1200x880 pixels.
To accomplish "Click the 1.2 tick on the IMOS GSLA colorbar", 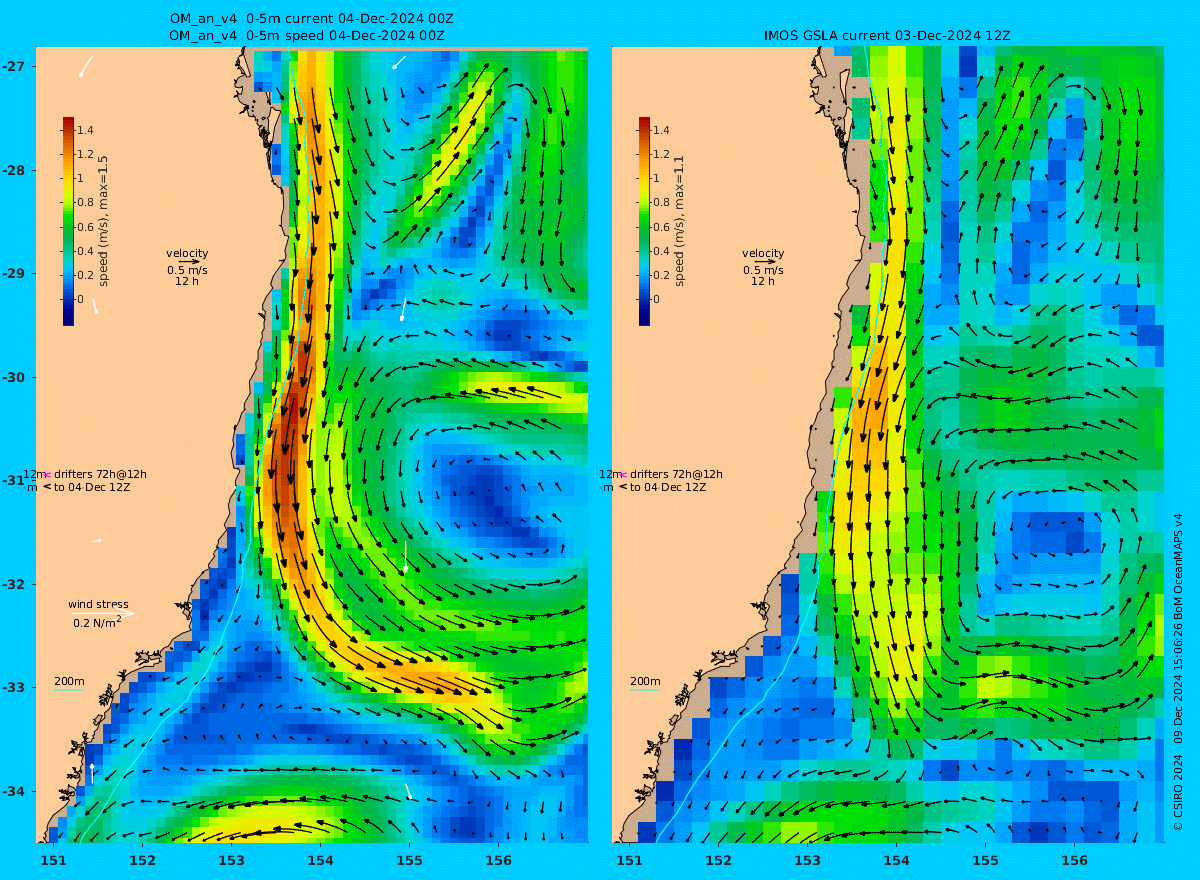I will coord(661,154).
